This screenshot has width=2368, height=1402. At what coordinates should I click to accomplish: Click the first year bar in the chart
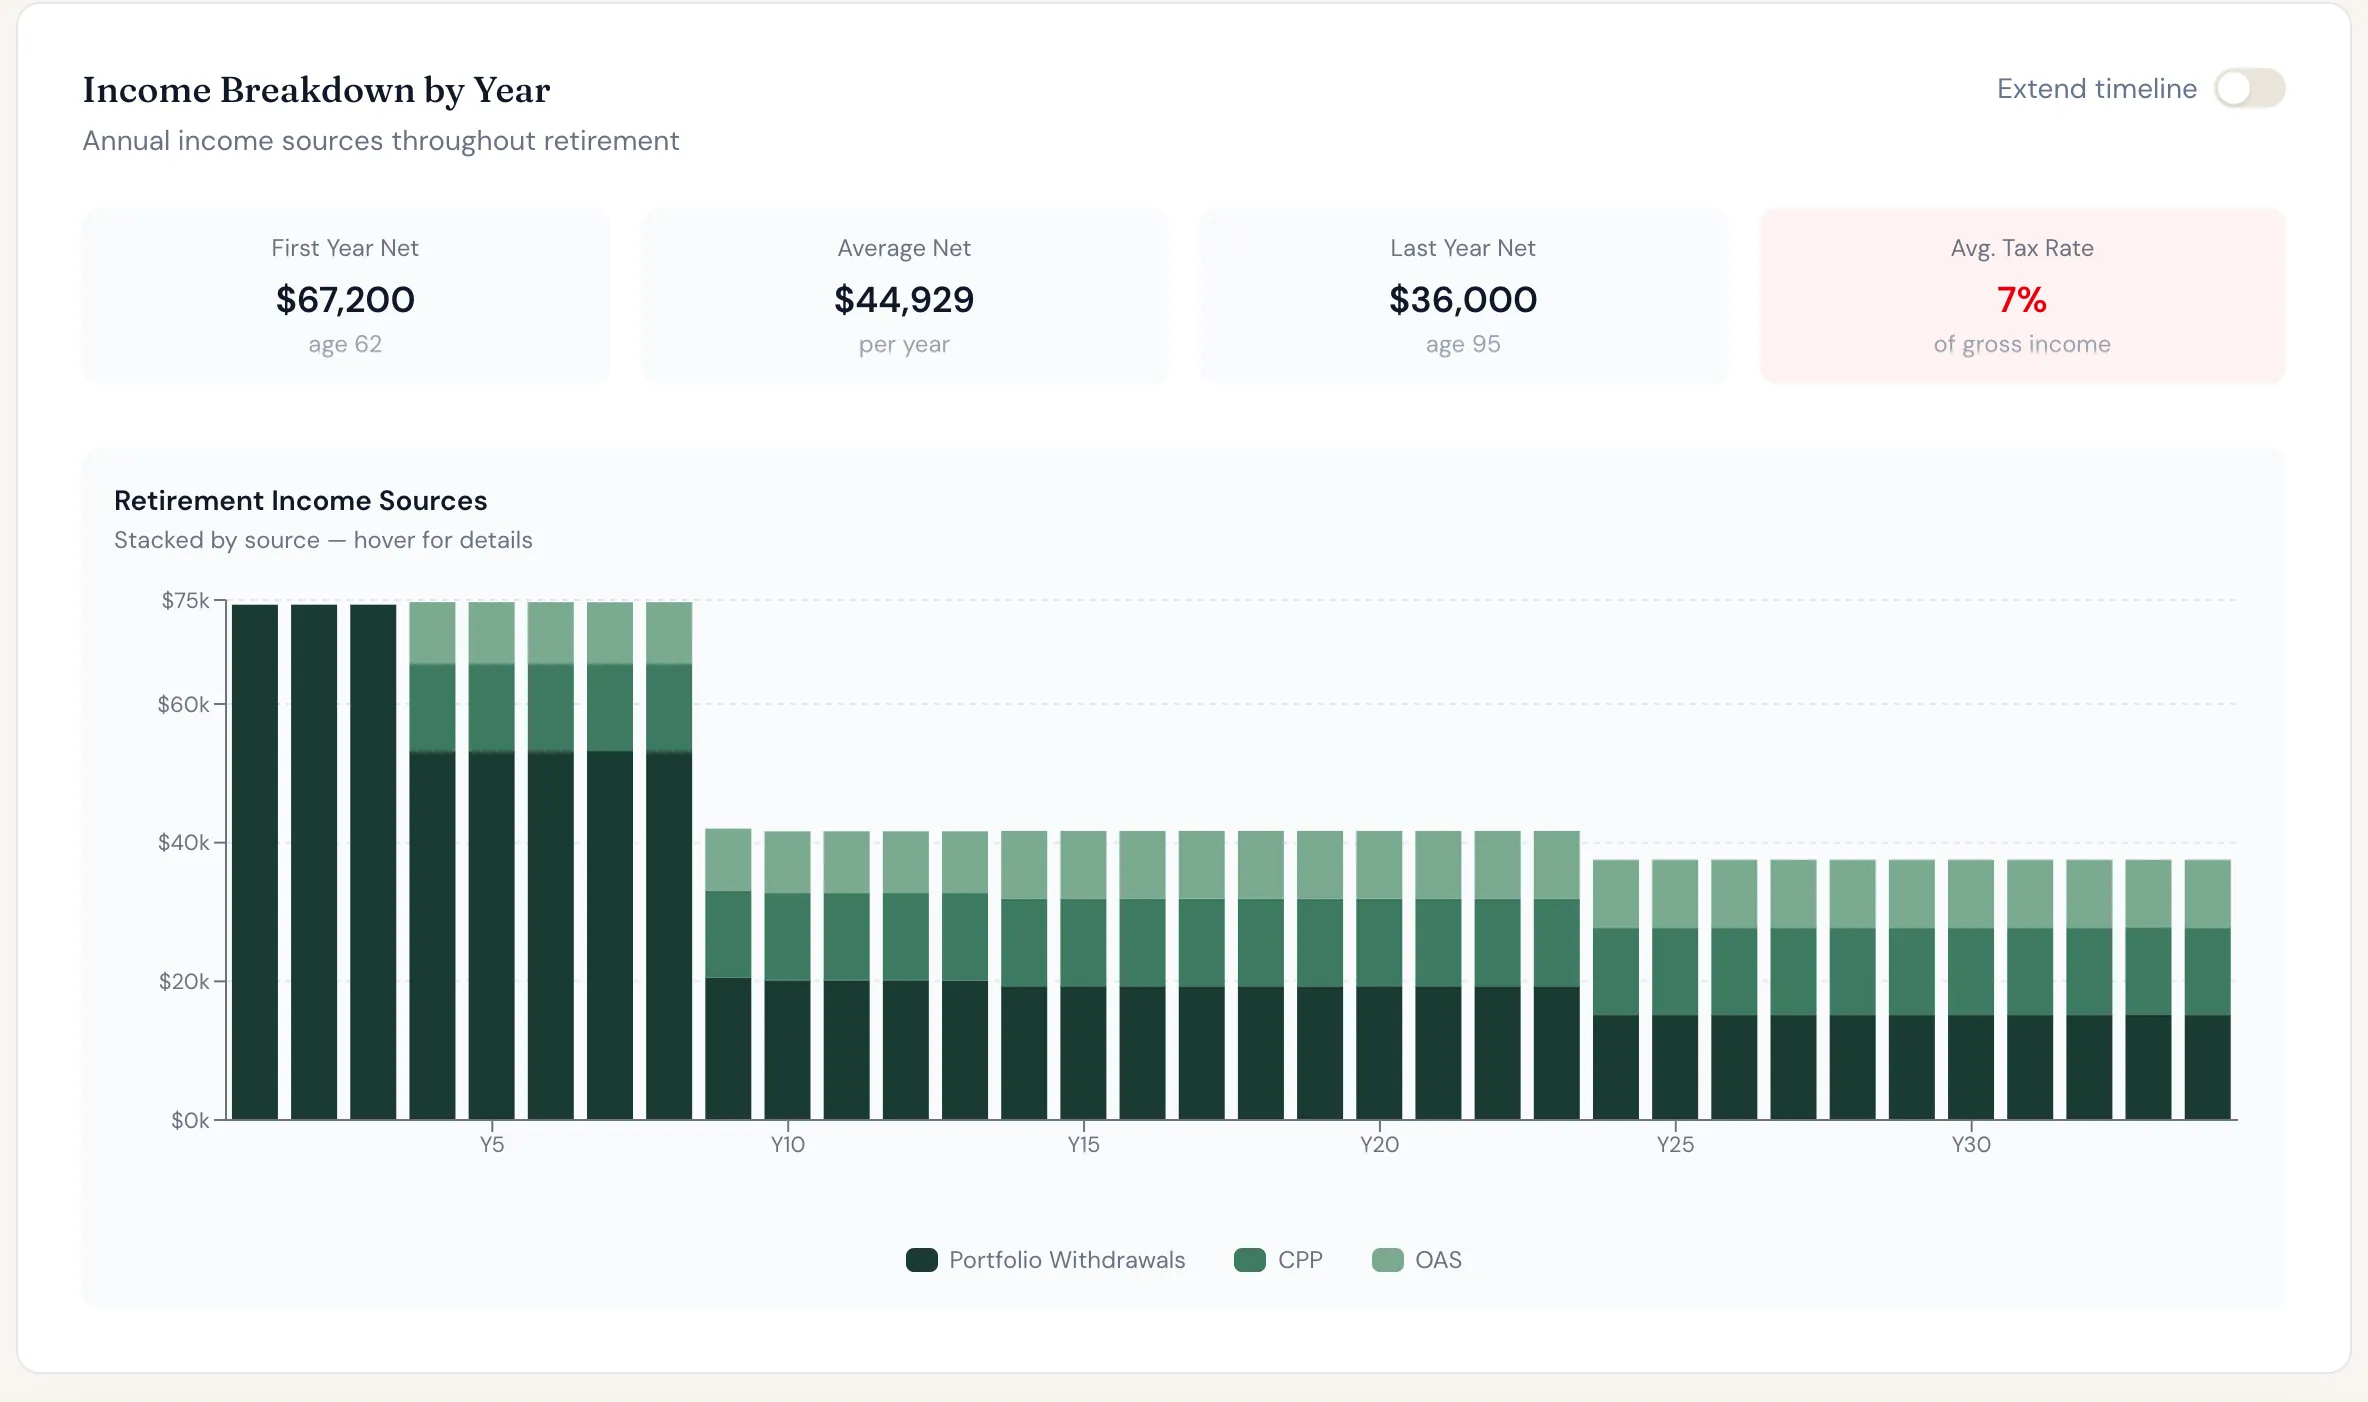[x=255, y=861]
